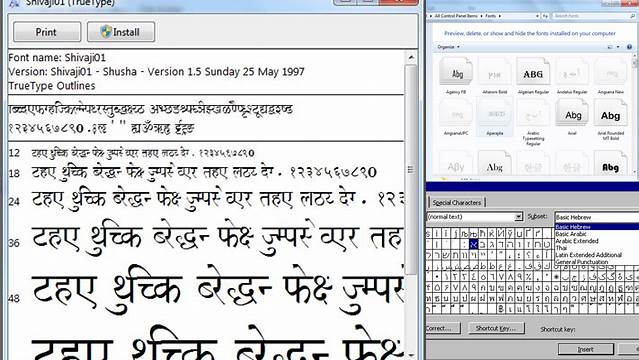The width and height of the screenshot is (639, 360).
Task: Click the Subset combo box showing Basic Hebrew
Action: [596, 217]
